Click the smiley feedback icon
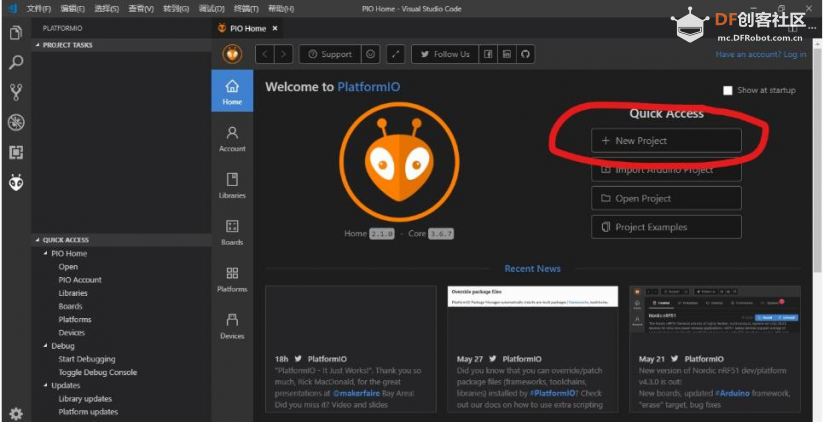The image size is (823, 422). [x=371, y=54]
